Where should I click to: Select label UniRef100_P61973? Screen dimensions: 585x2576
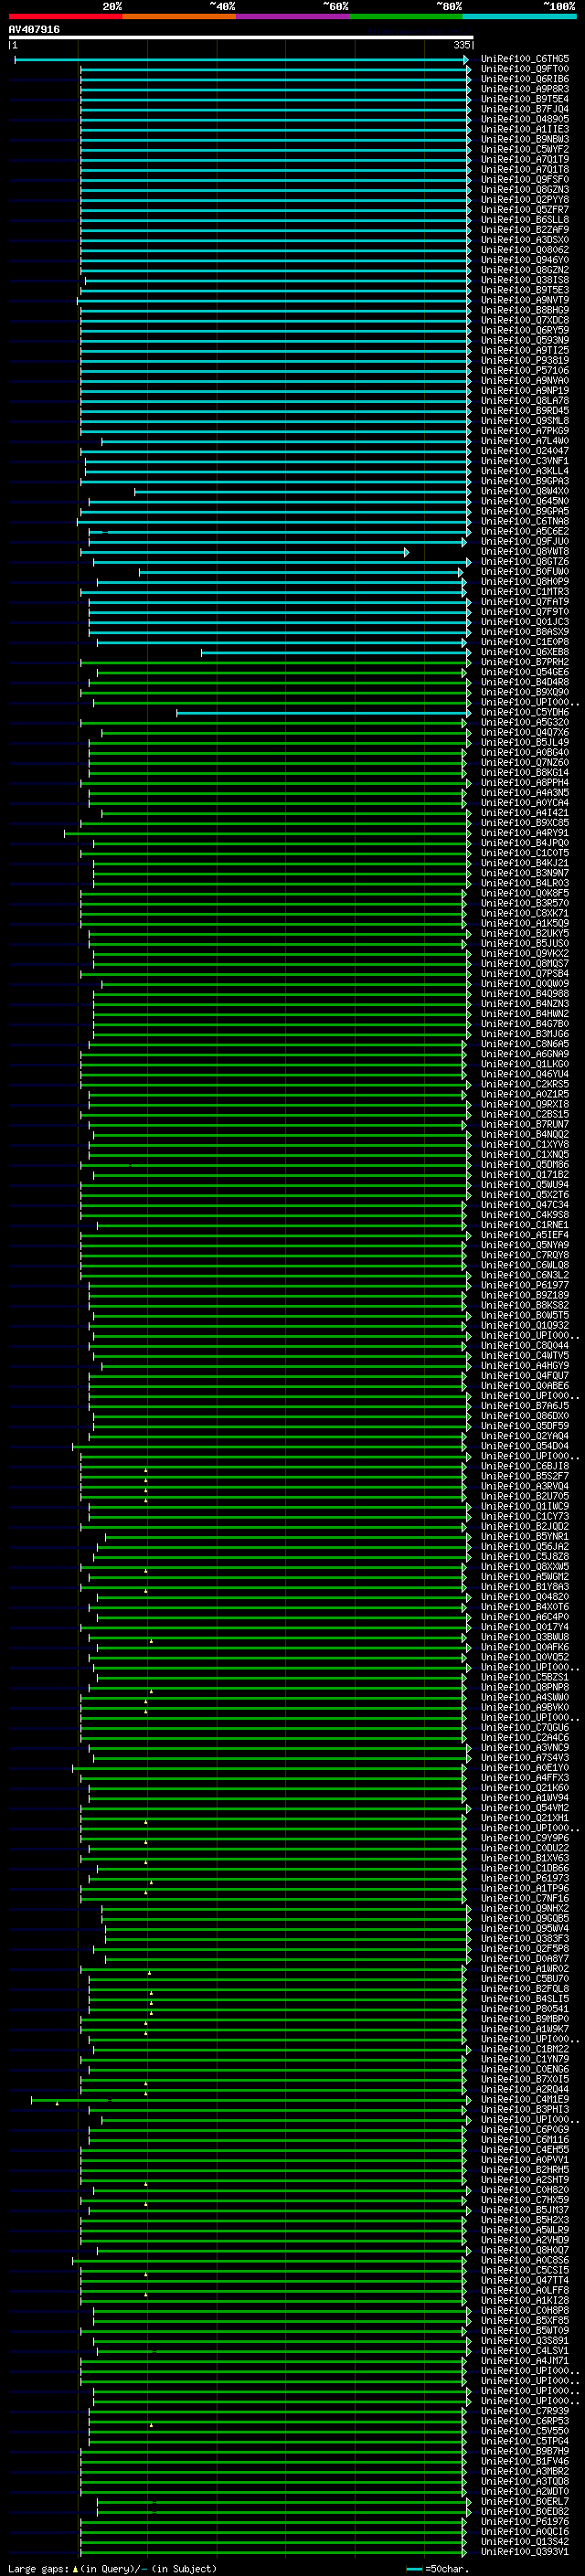click(x=525, y=1879)
